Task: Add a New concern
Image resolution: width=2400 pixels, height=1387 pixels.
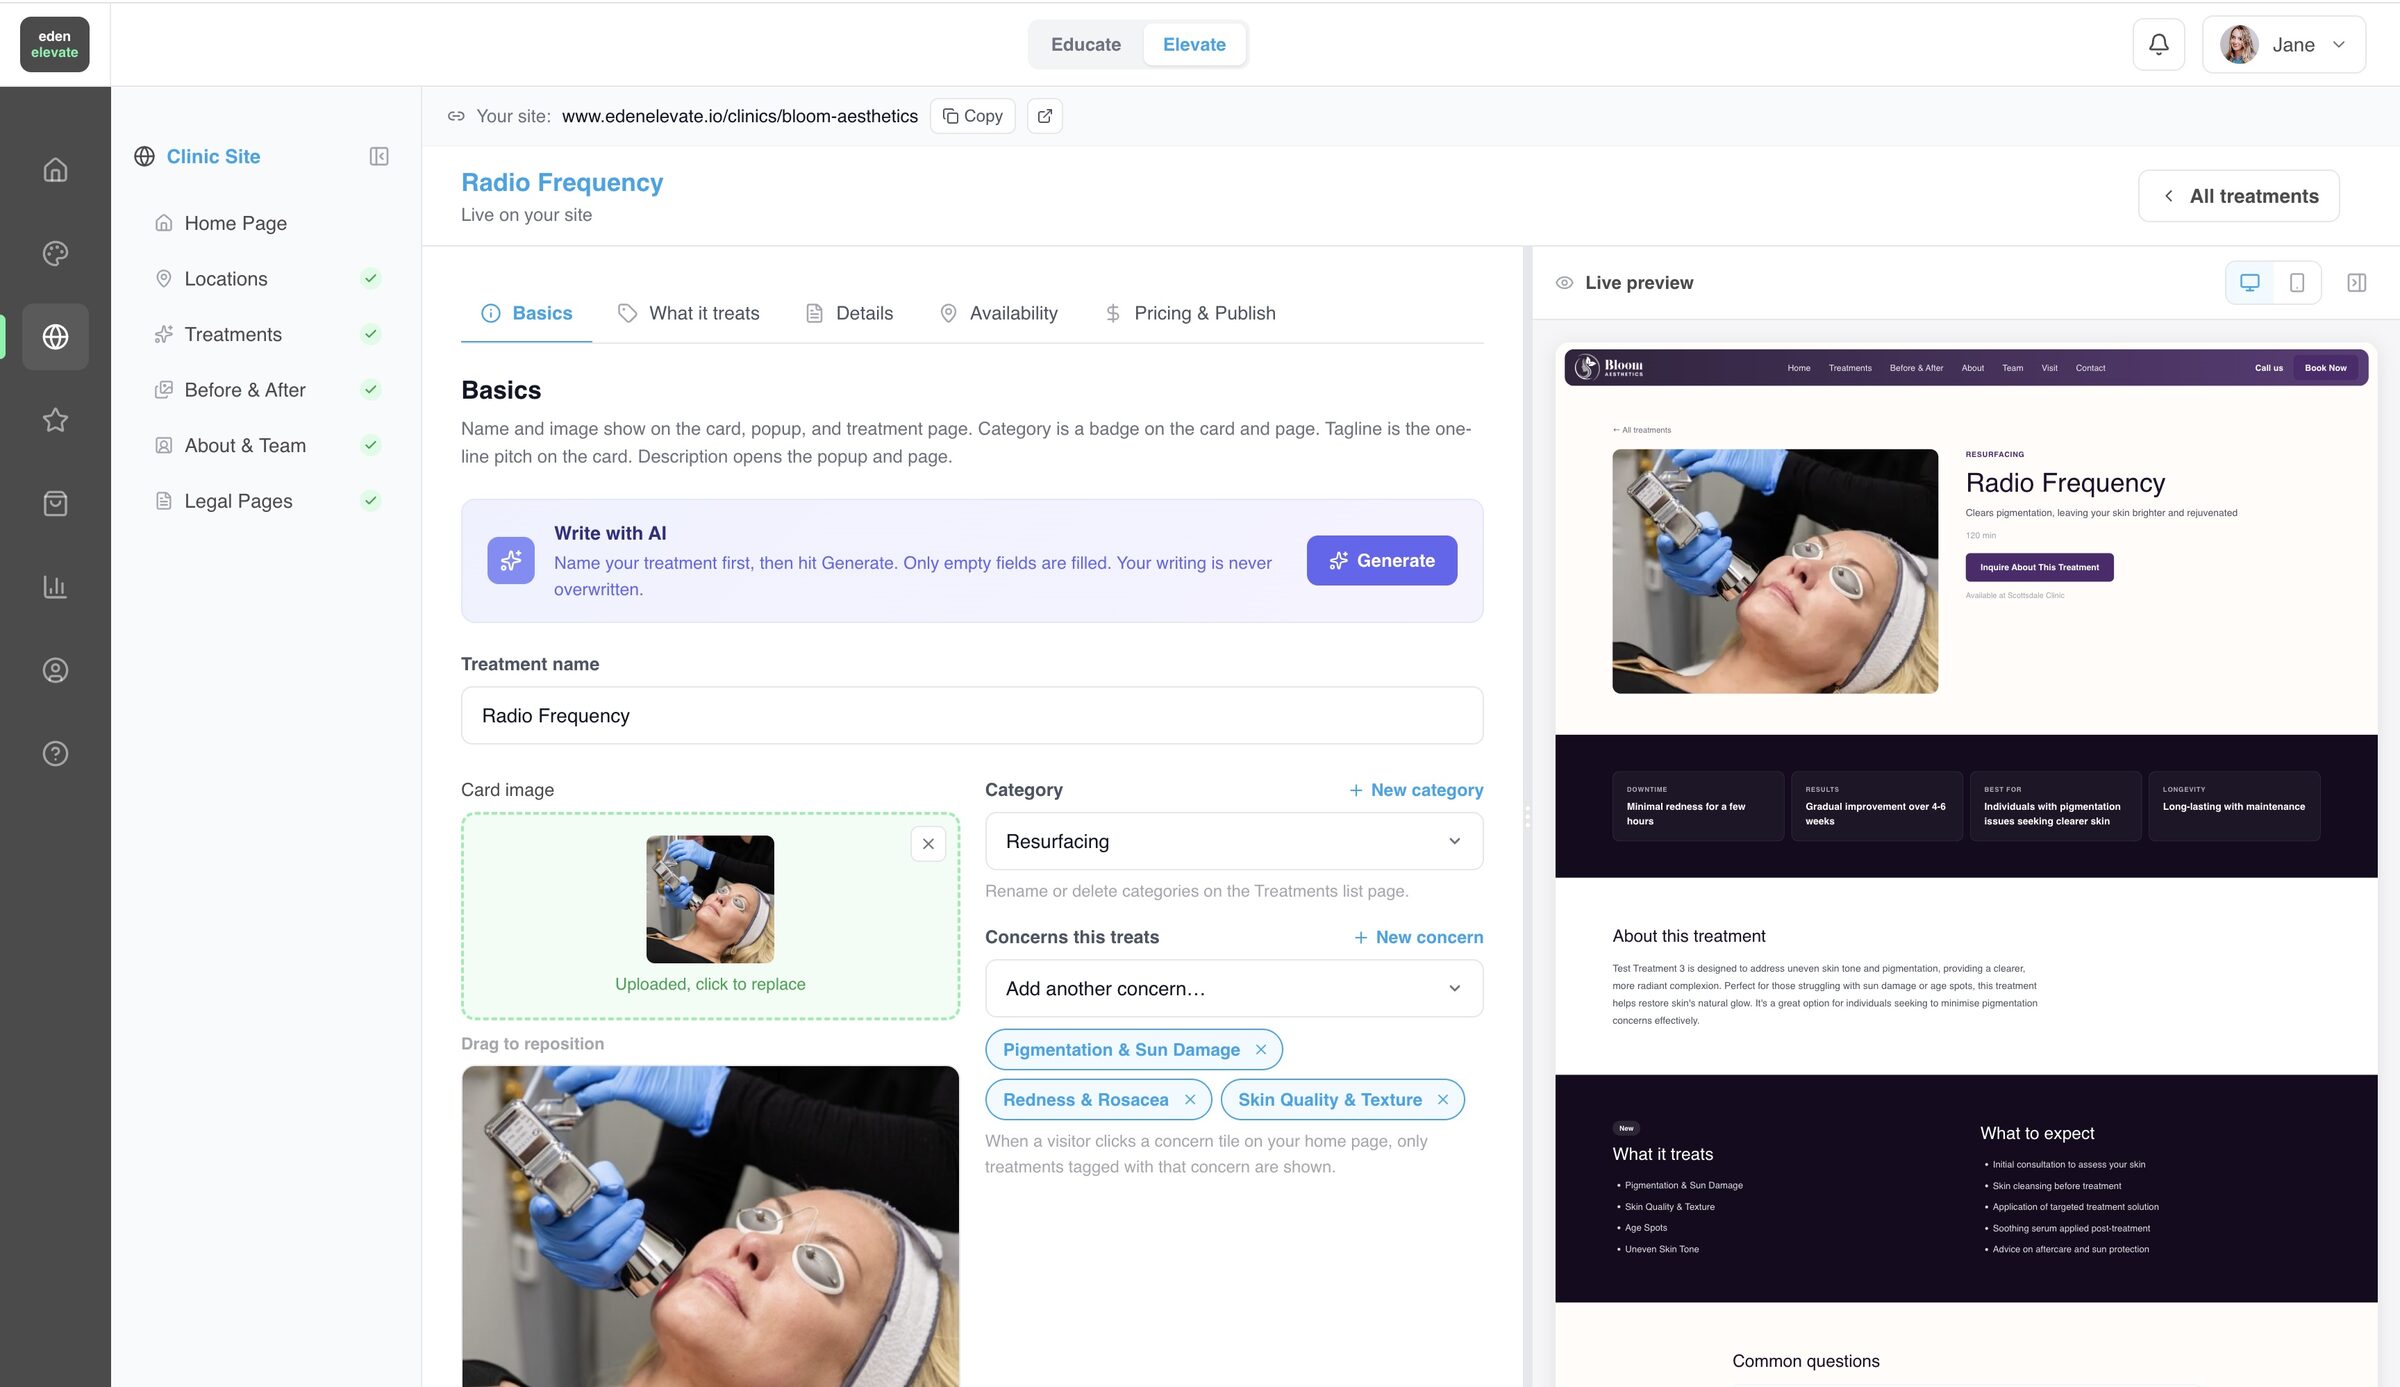Action: 1419,937
